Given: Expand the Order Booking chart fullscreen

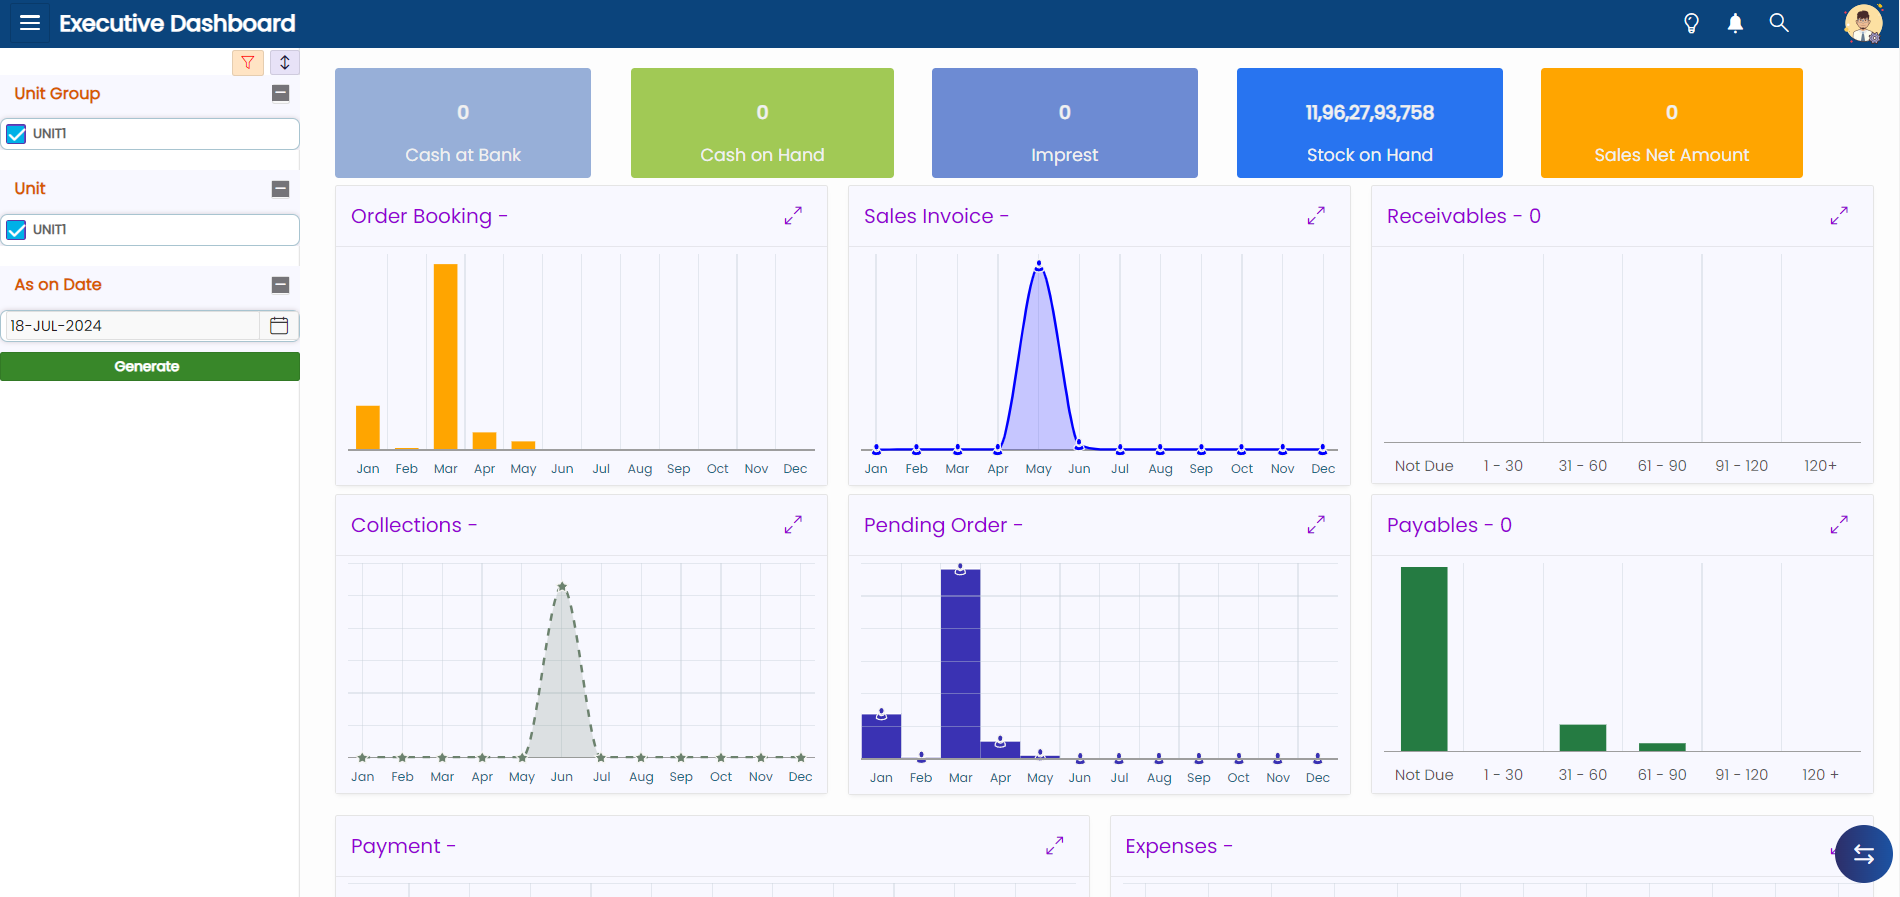Looking at the screenshot, I should (x=793, y=216).
